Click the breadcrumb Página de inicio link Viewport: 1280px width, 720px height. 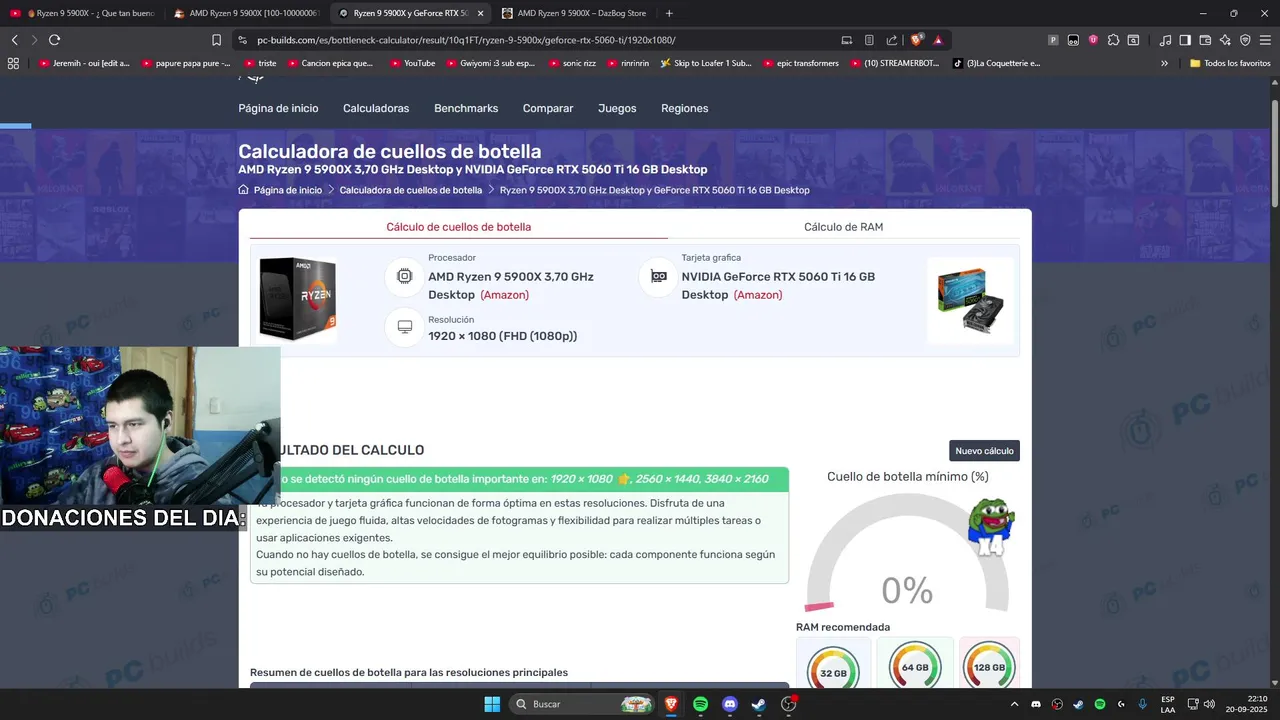click(x=288, y=190)
